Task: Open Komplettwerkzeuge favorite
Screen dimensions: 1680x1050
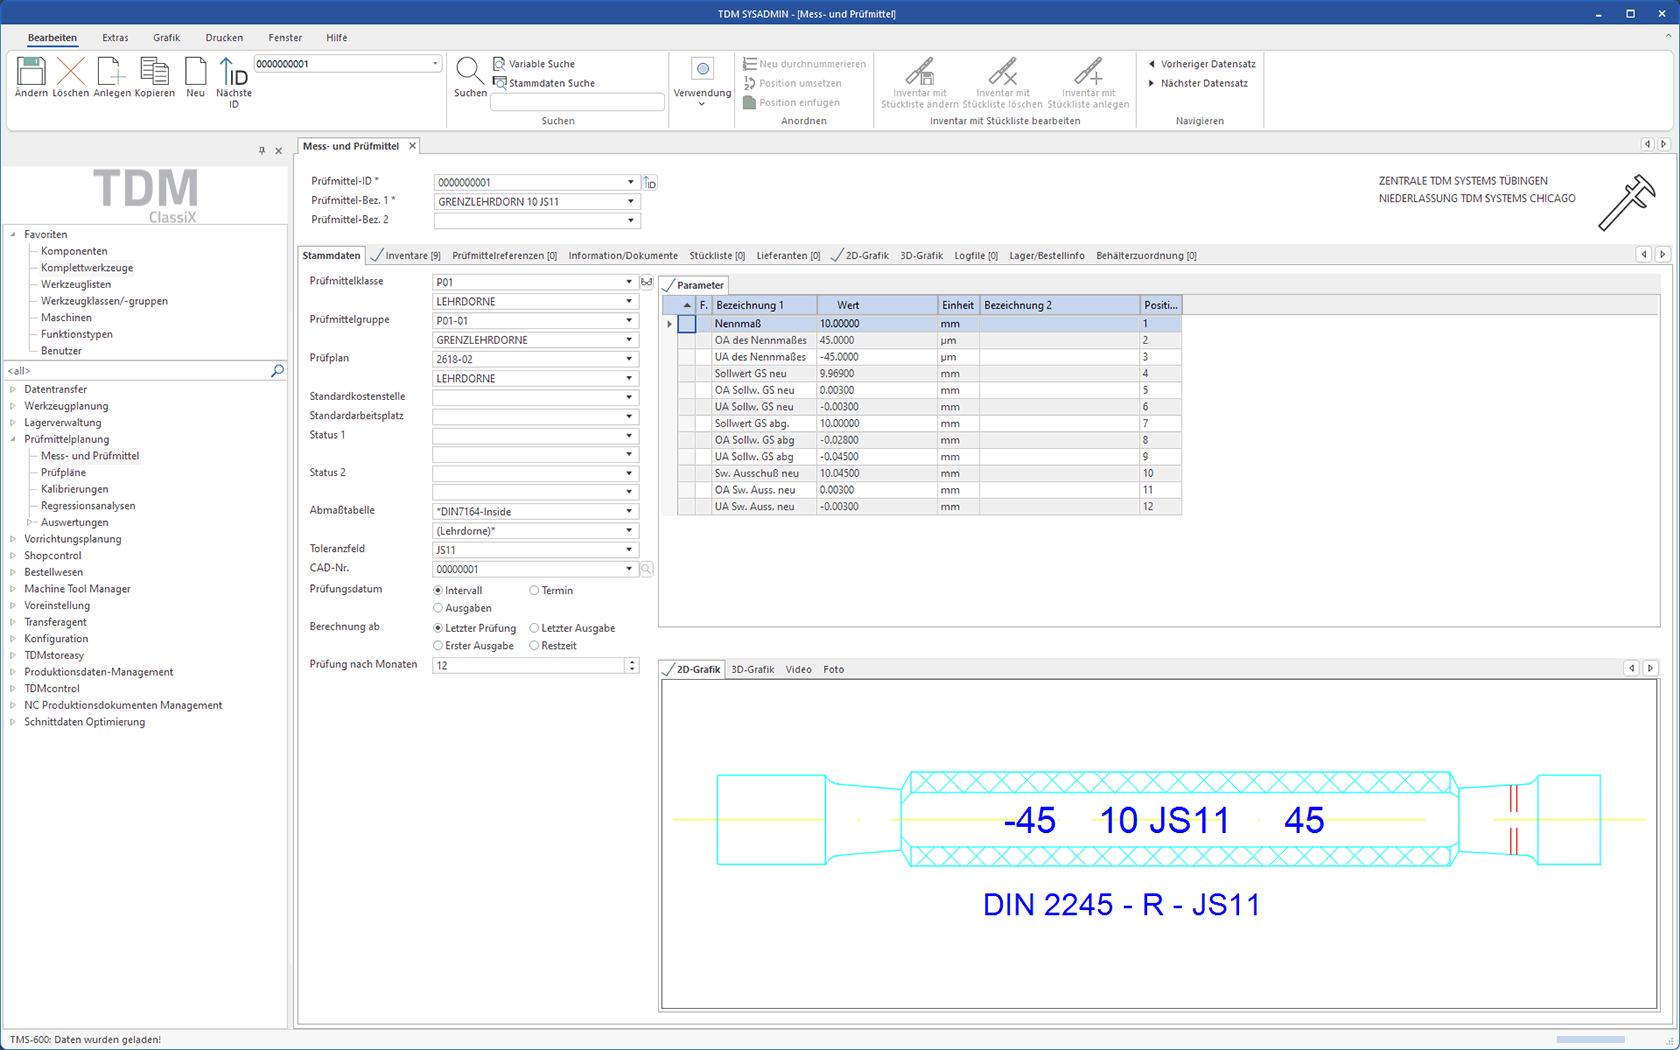Action: [86, 268]
